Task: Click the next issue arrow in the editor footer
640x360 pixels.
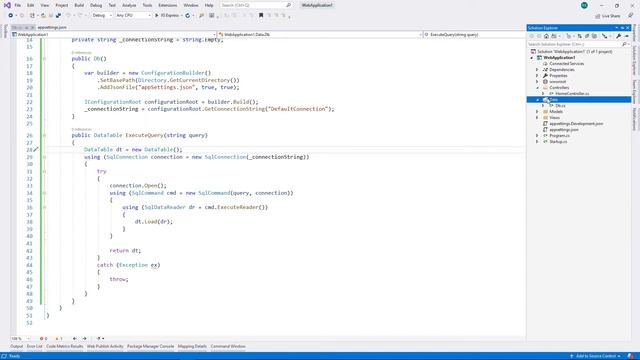Action: 84,338
